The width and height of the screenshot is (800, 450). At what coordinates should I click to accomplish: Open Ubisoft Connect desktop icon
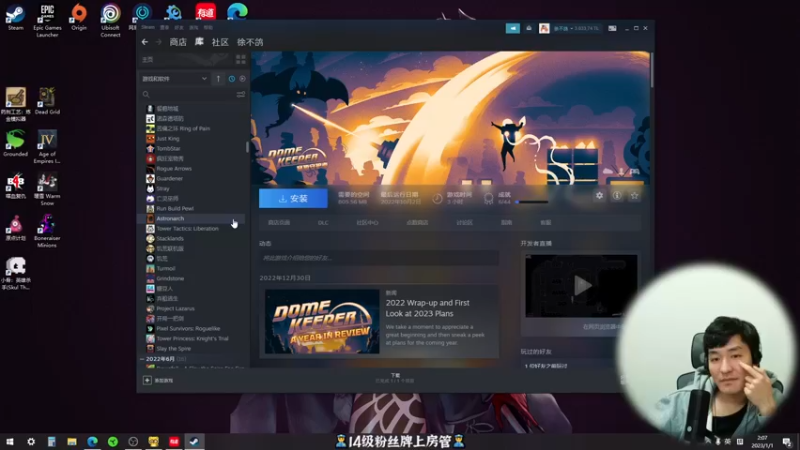point(110,20)
